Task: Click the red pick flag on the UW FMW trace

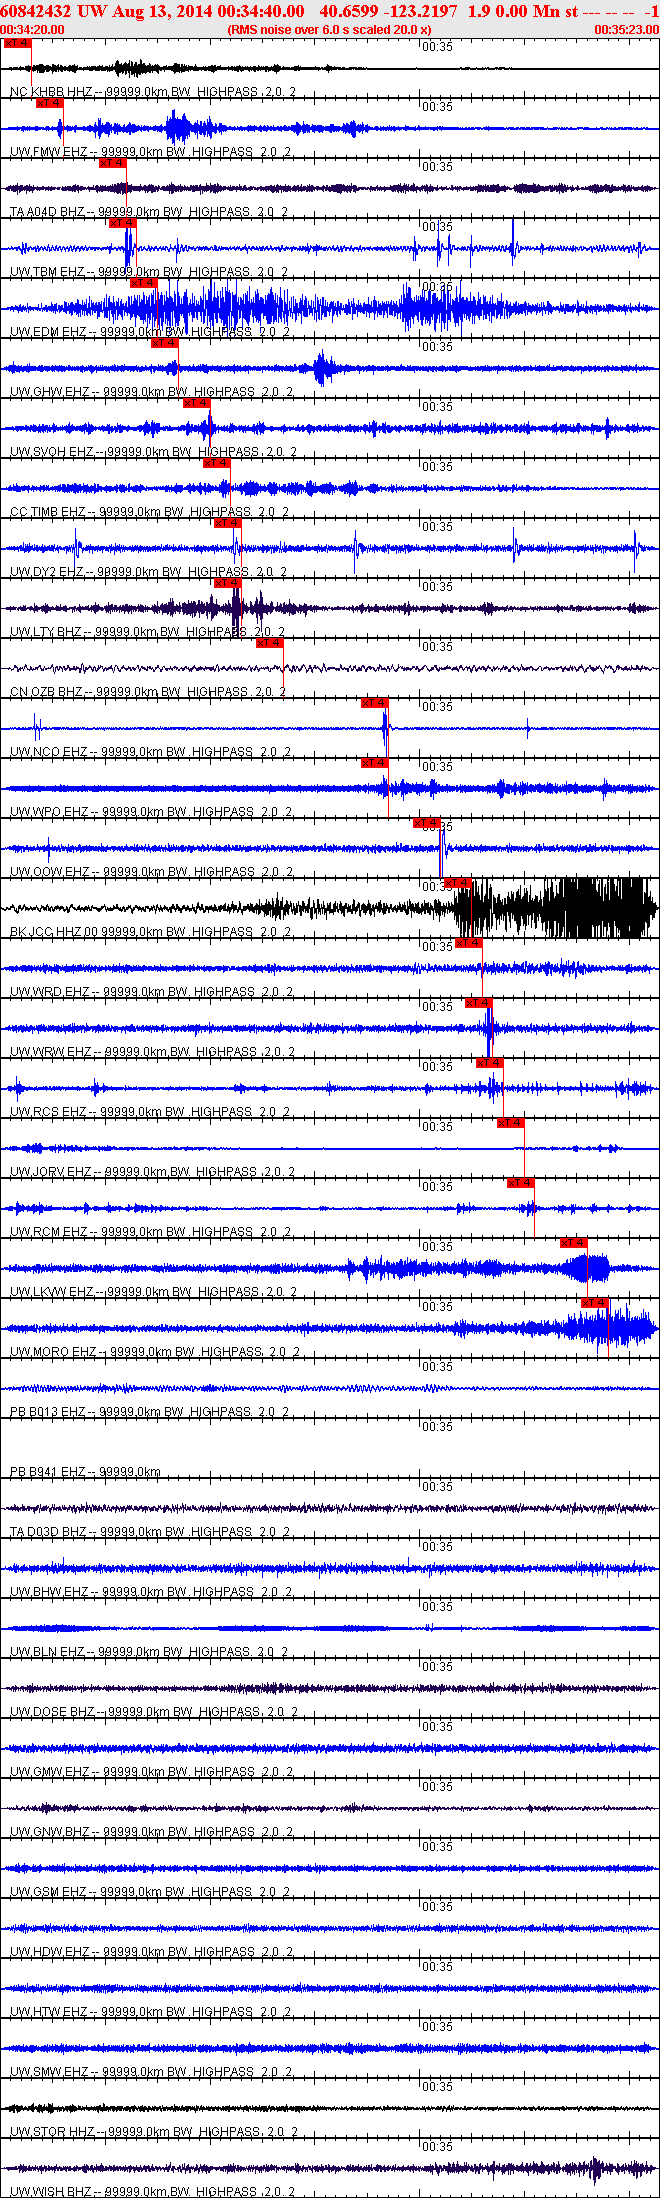Action: point(50,103)
